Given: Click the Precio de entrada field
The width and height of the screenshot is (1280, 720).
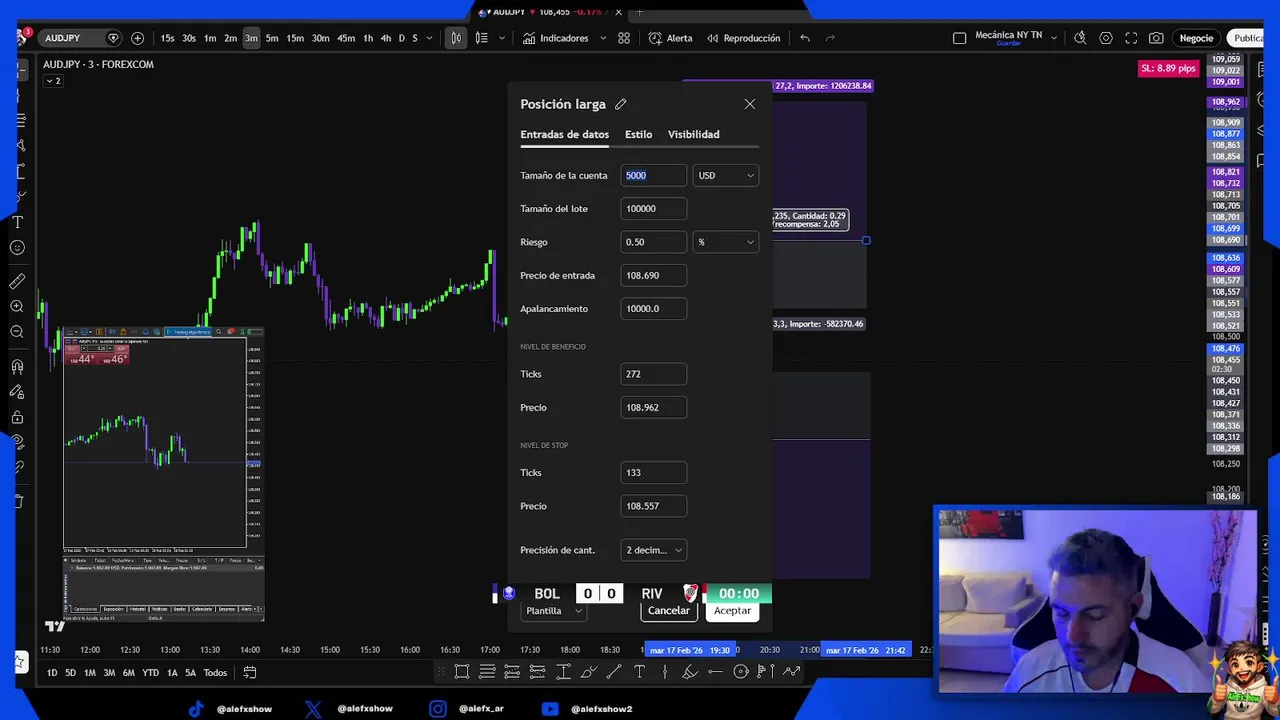Looking at the screenshot, I should point(654,275).
